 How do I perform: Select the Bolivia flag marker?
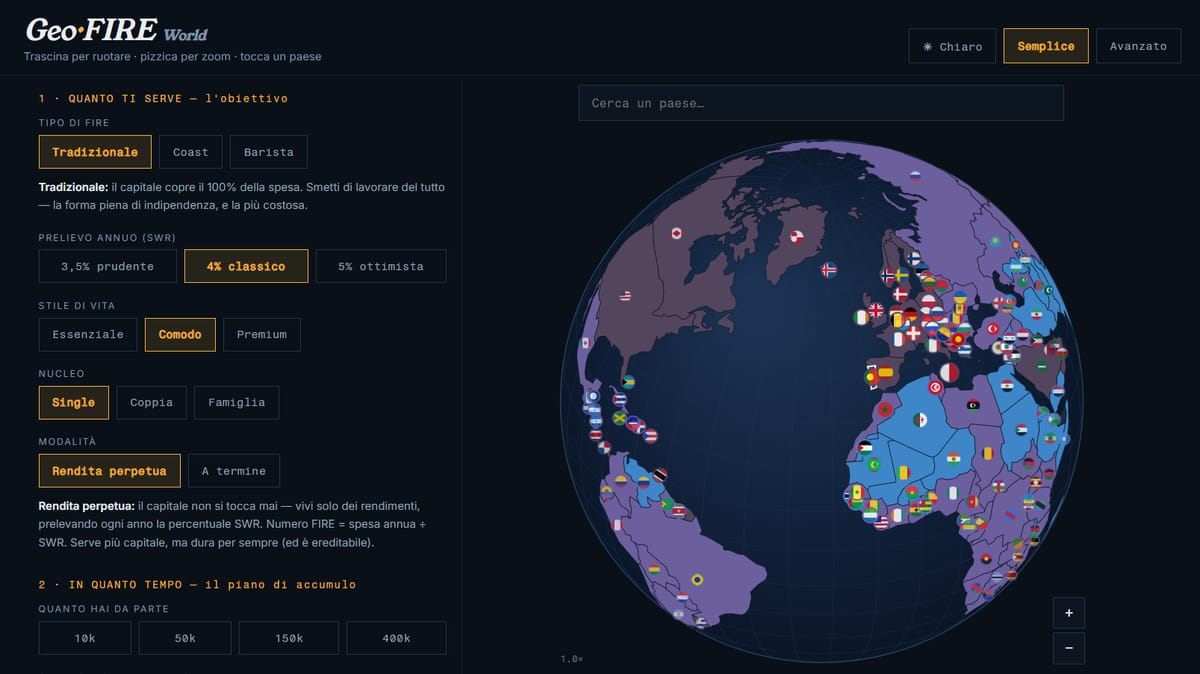[x=654, y=569]
